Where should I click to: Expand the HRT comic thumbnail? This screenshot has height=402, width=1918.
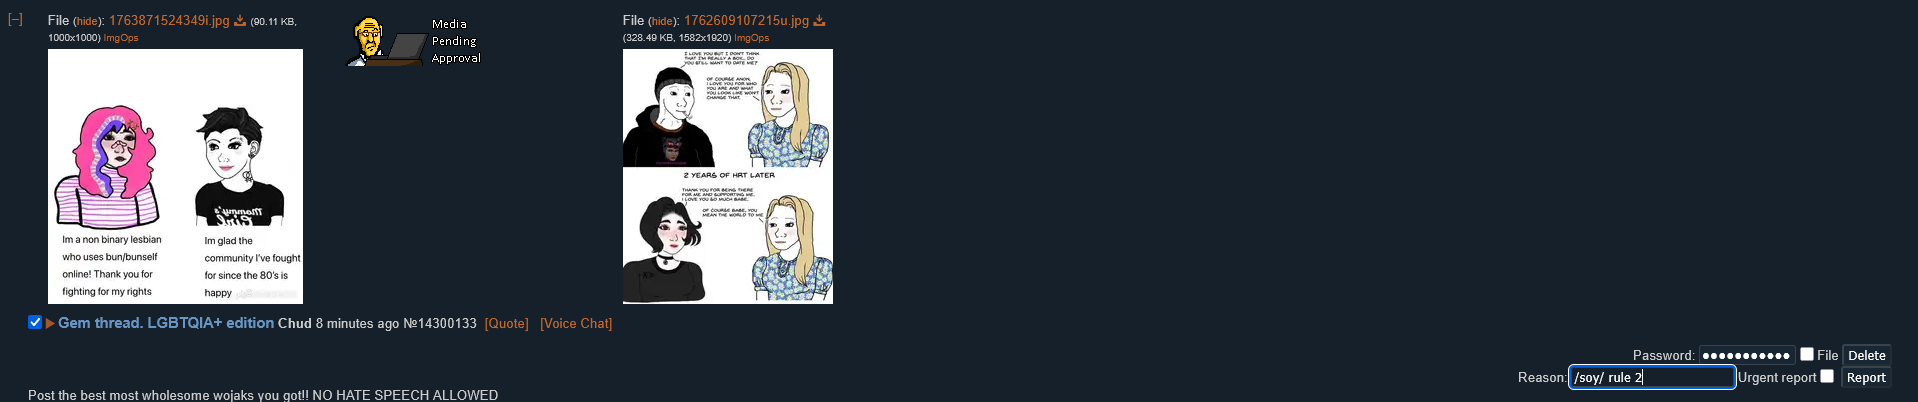tap(728, 177)
